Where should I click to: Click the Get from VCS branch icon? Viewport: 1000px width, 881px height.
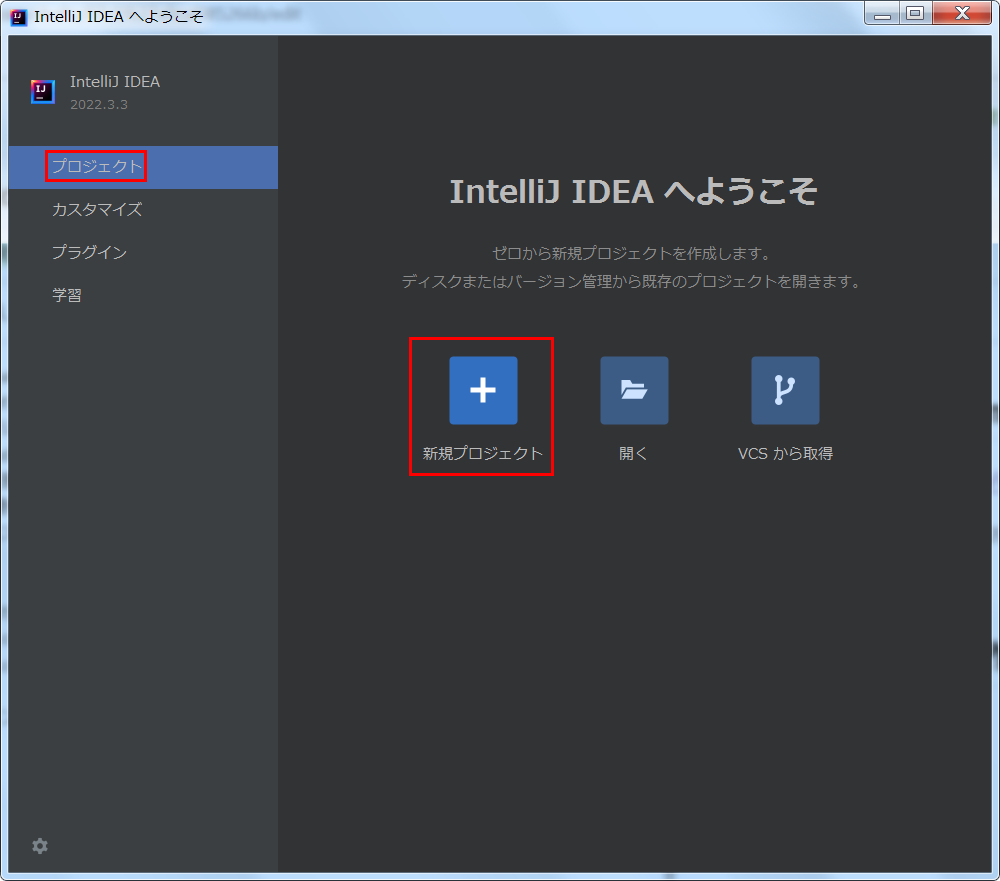[785, 390]
